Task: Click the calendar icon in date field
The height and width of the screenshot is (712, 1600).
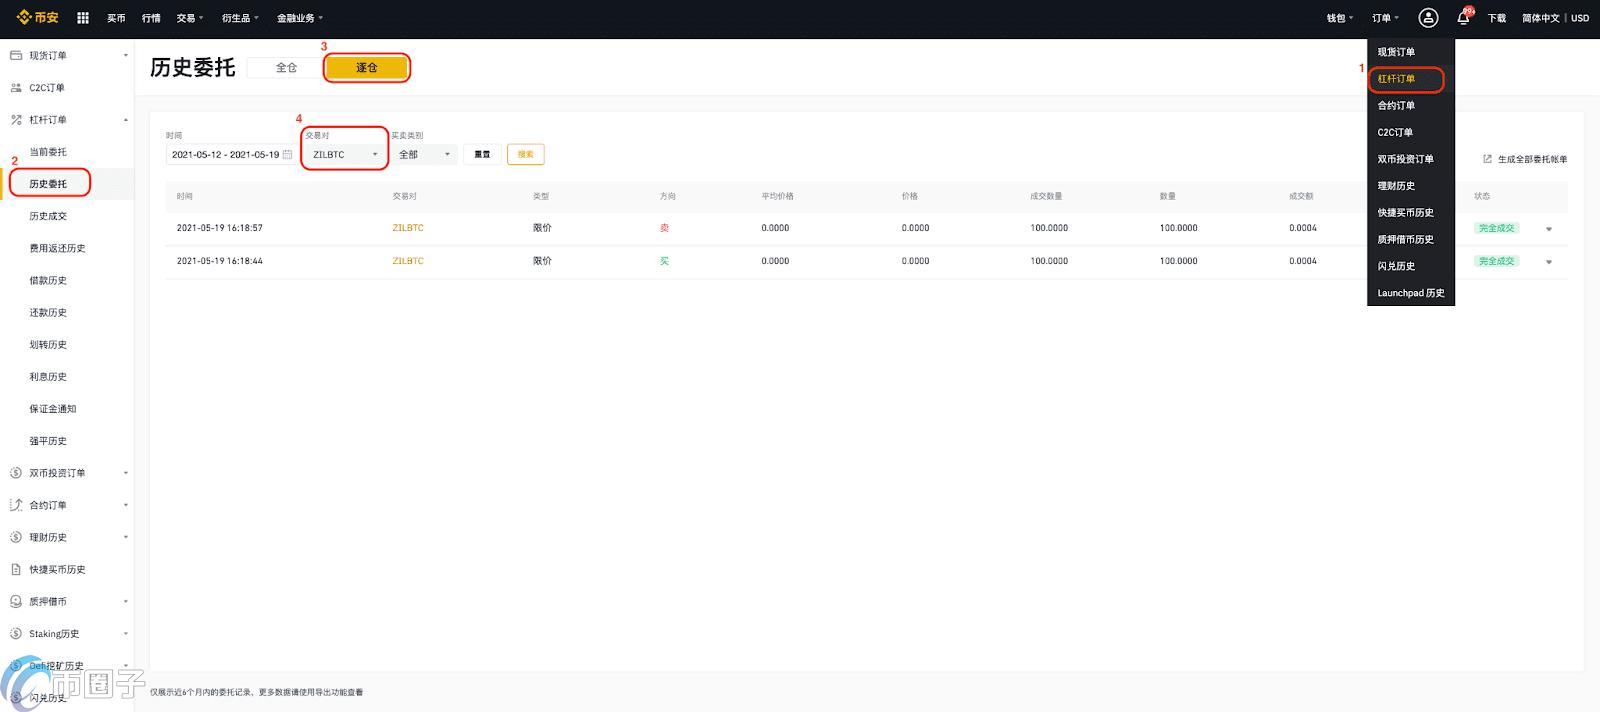Action: [x=287, y=155]
